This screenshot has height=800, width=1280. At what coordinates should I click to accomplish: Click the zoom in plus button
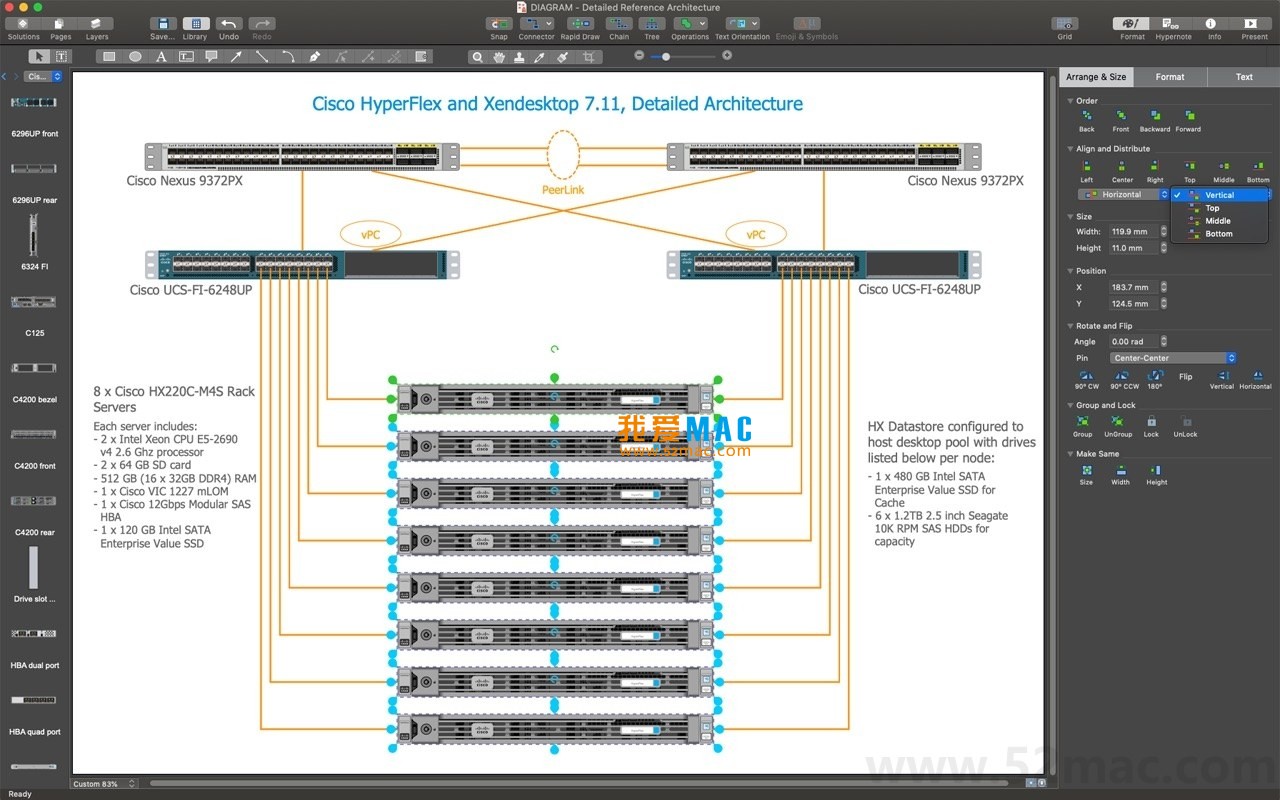point(727,56)
